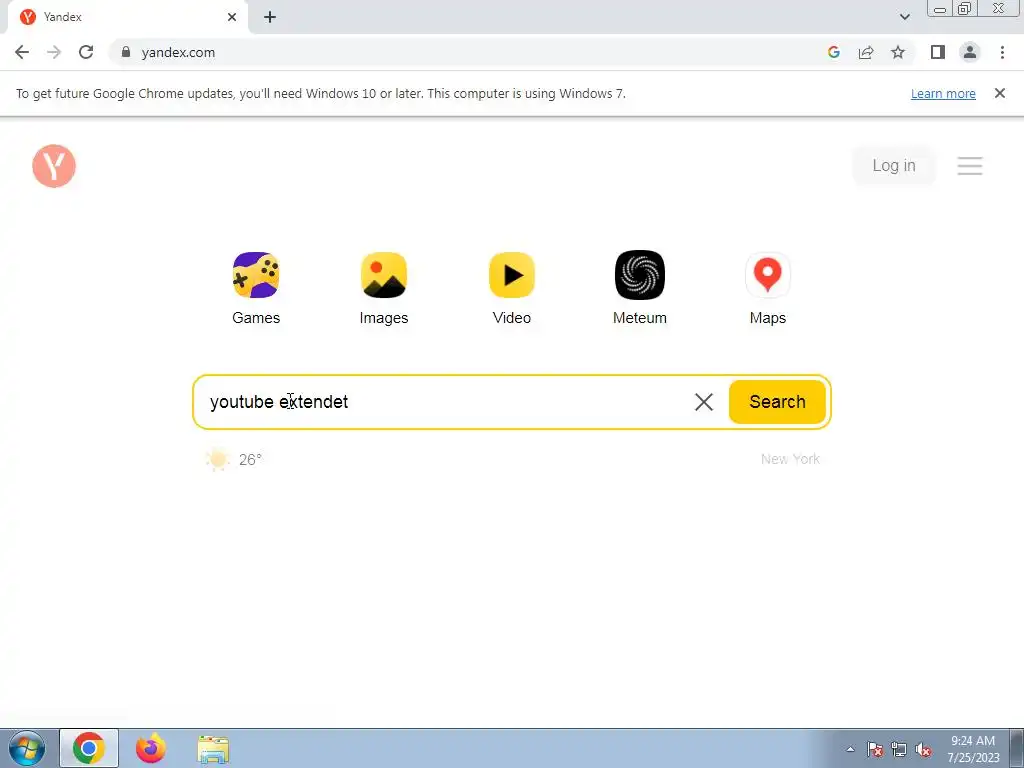Click the Learn more link in infobar
This screenshot has width=1024, height=768.
point(943,93)
